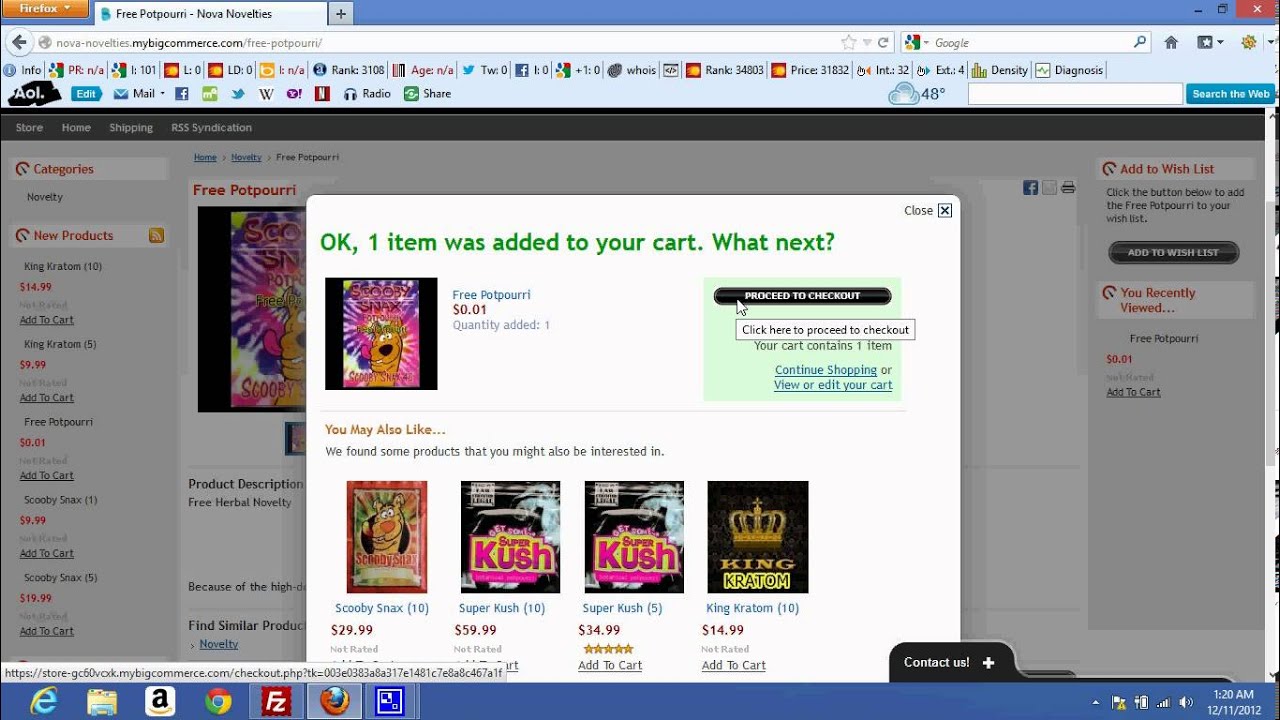This screenshot has width=1280, height=720.
Task: Click the SEO toolbar Info icon
Action: tap(23, 70)
